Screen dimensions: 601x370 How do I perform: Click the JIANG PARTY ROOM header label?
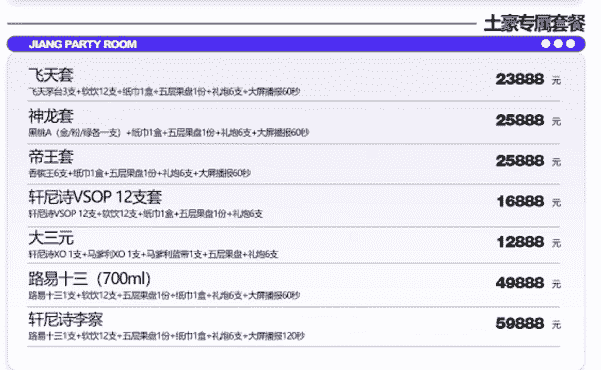click(x=83, y=44)
